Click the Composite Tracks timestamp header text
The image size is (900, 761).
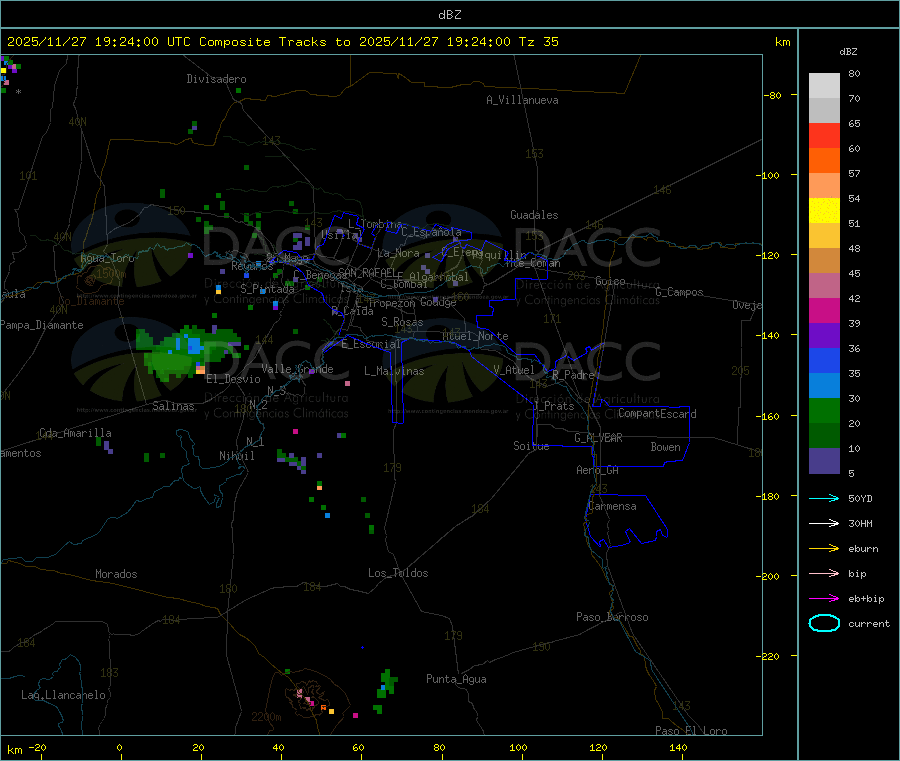(283, 42)
